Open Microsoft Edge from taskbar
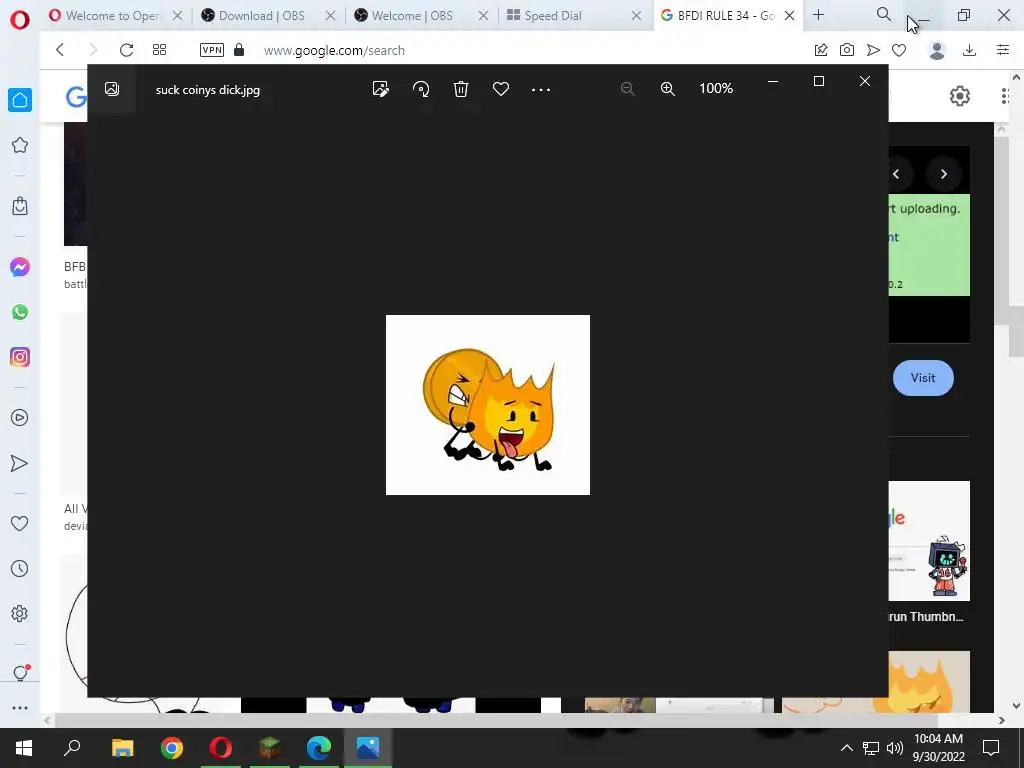The image size is (1024, 768). pos(319,748)
